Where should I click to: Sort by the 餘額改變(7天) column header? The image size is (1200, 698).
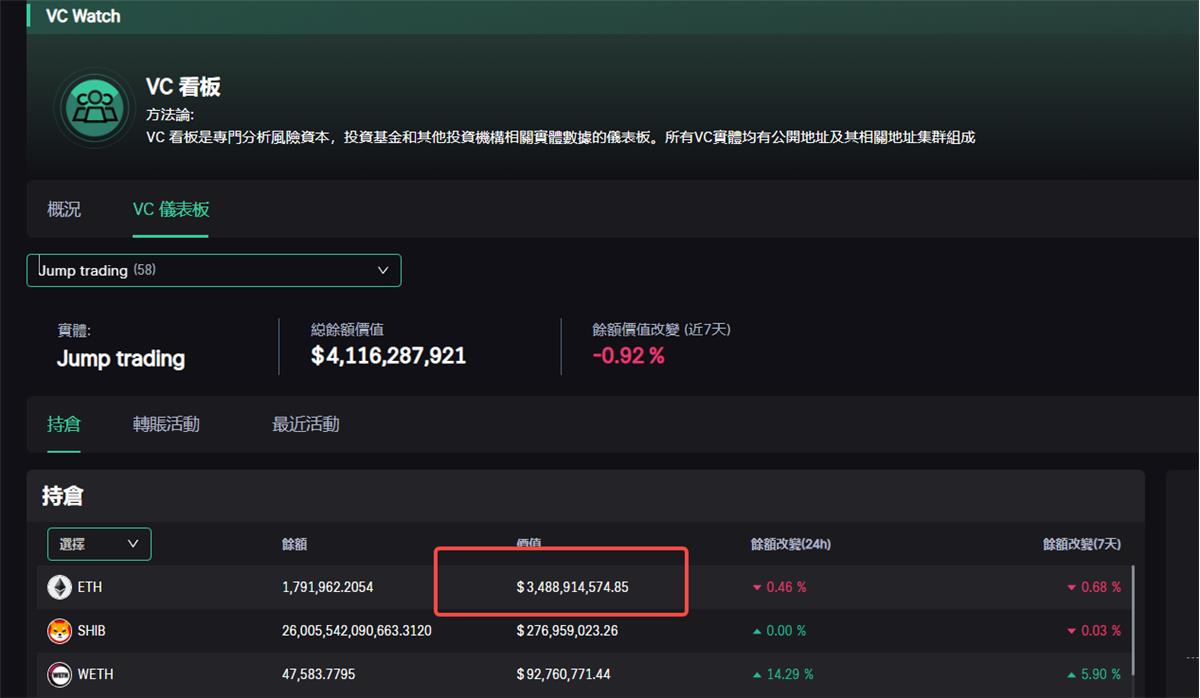click(x=1081, y=544)
